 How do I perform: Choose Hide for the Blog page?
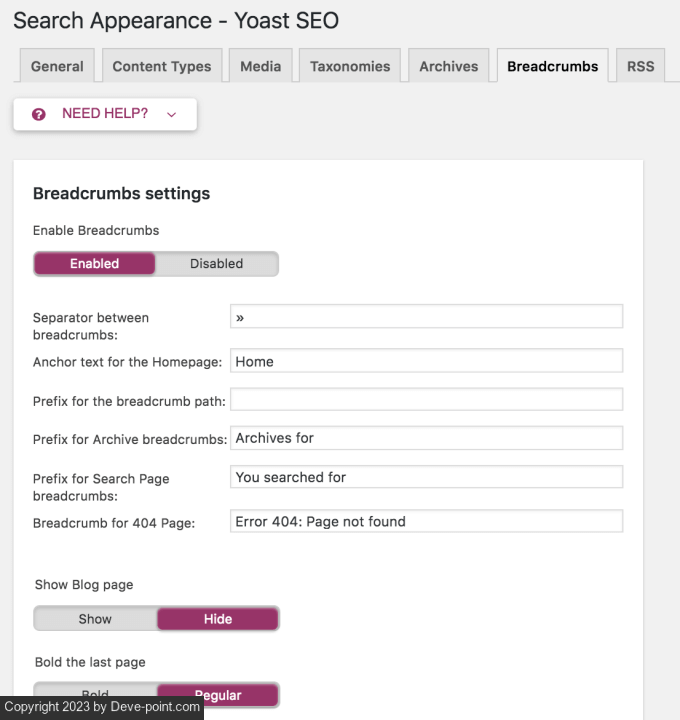point(218,619)
